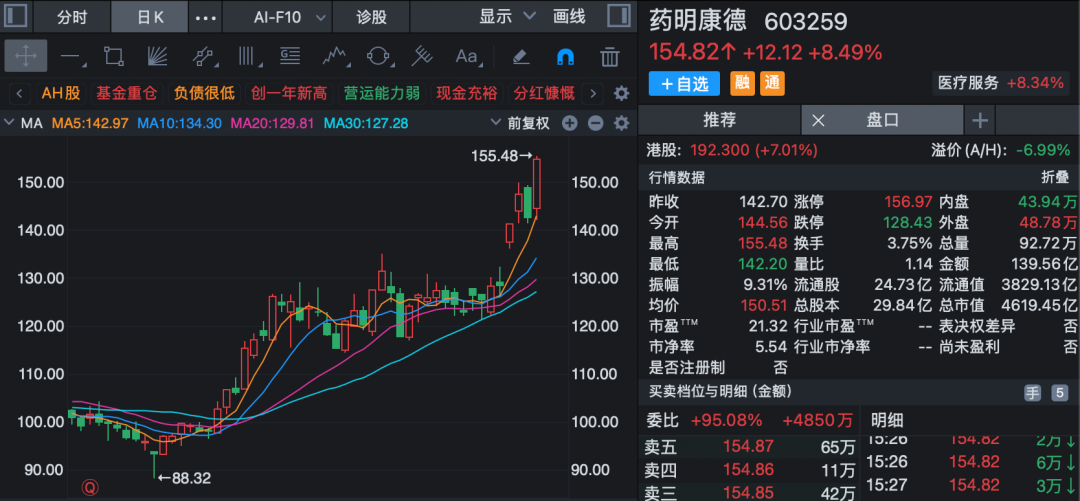The image size is (1080, 501).
Task: Click the MA30:127.28 value
Action: point(366,124)
